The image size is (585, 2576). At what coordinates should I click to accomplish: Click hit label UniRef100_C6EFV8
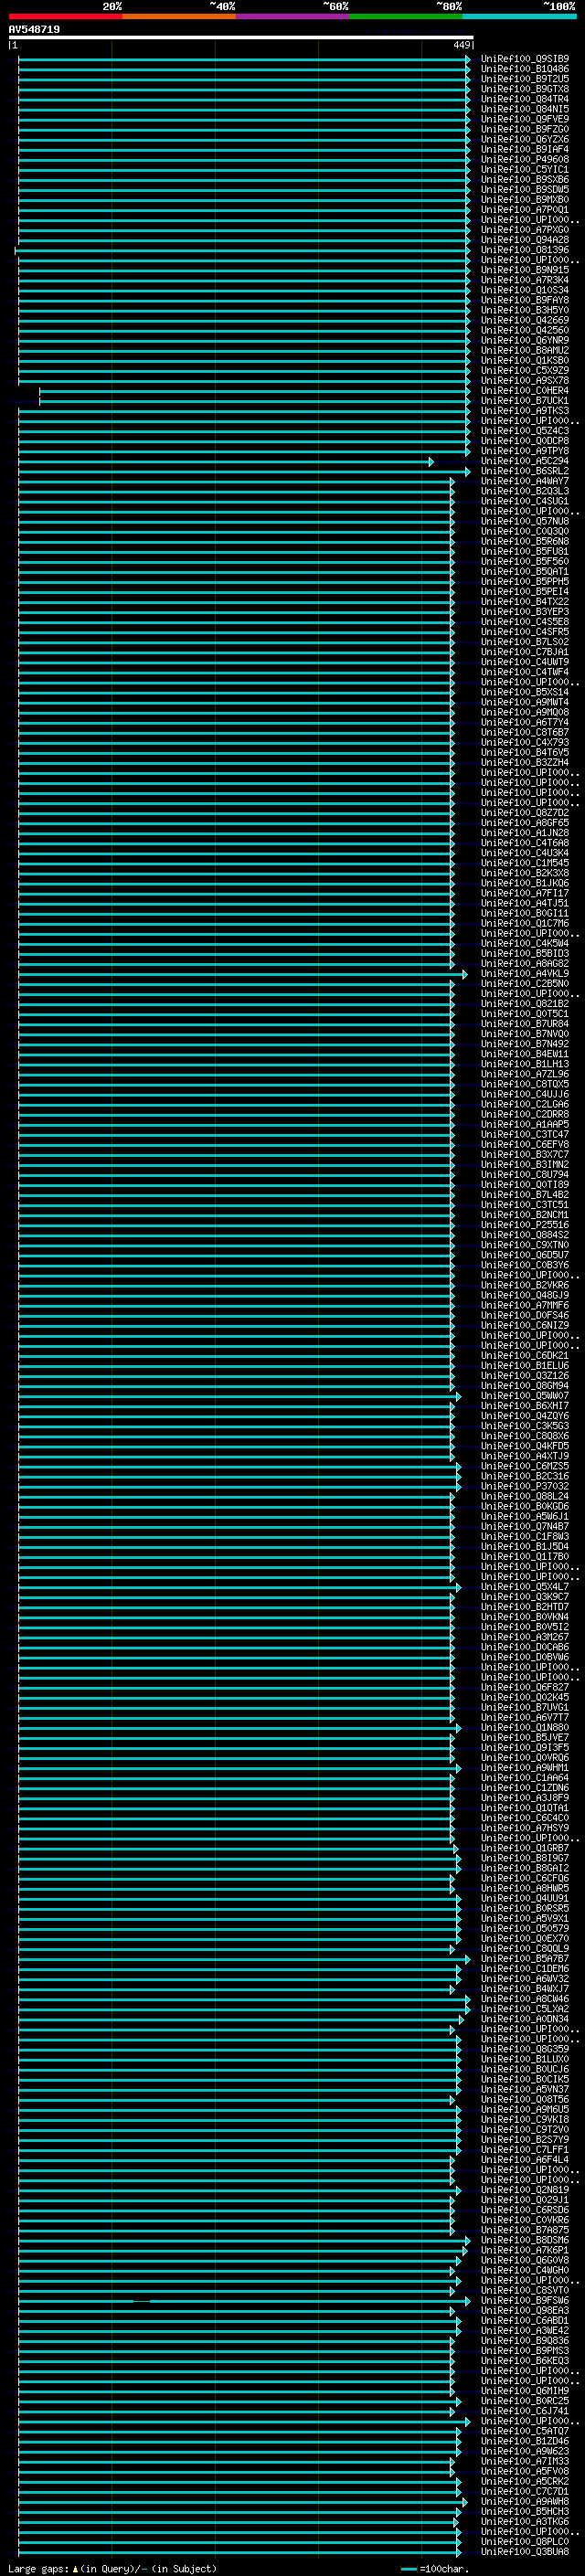pos(525,1144)
